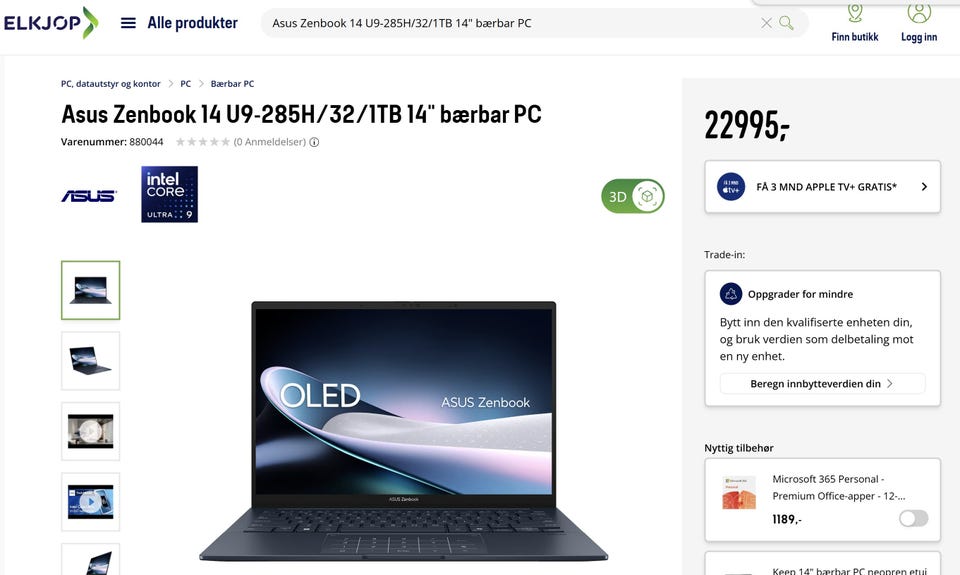
Task: Click the Logg inn user icon
Action: [x=919, y=12]
